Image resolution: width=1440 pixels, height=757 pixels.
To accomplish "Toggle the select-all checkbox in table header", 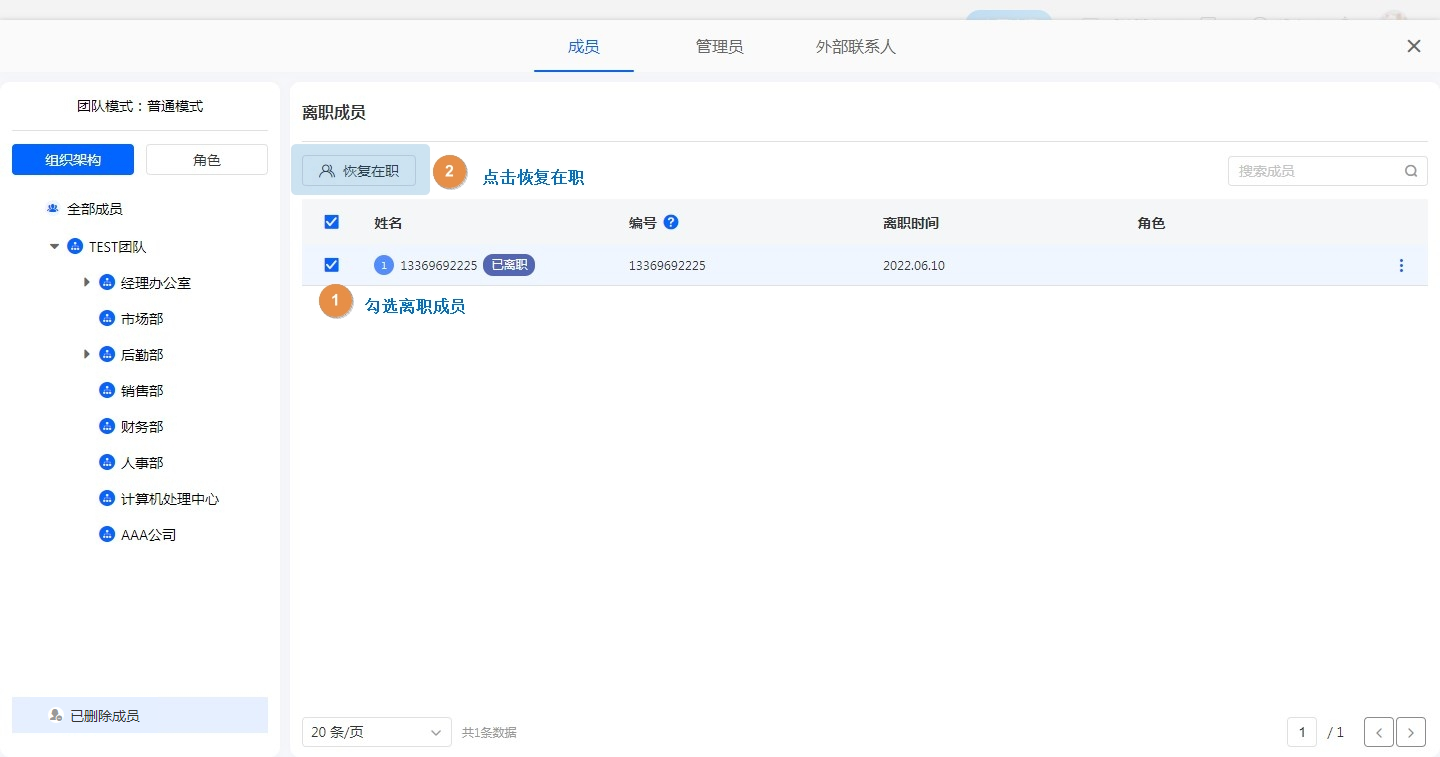I will tap(332, 222).
